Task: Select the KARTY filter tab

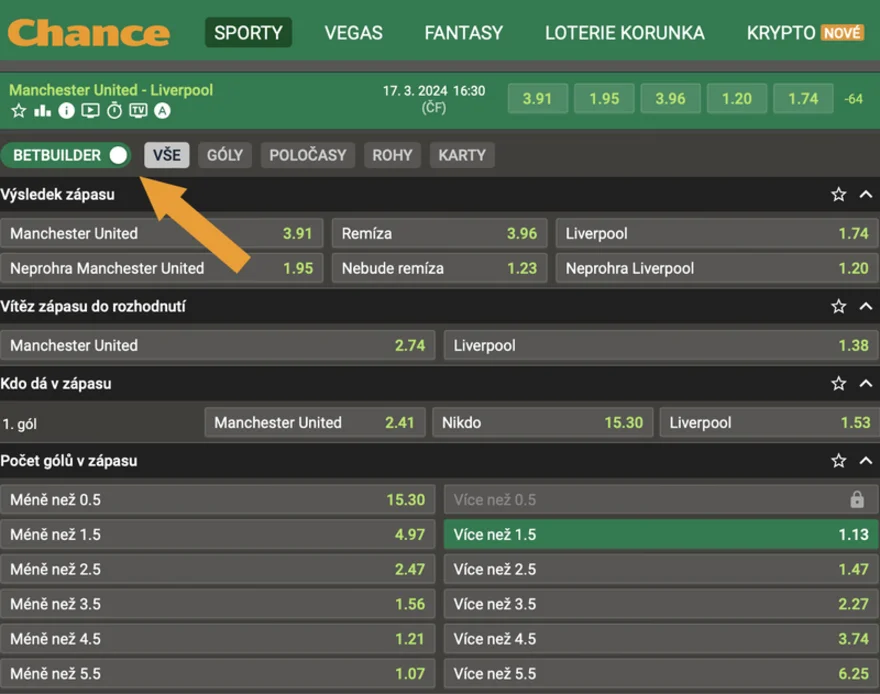Action: pyautogui.click(x=462, y=155)
